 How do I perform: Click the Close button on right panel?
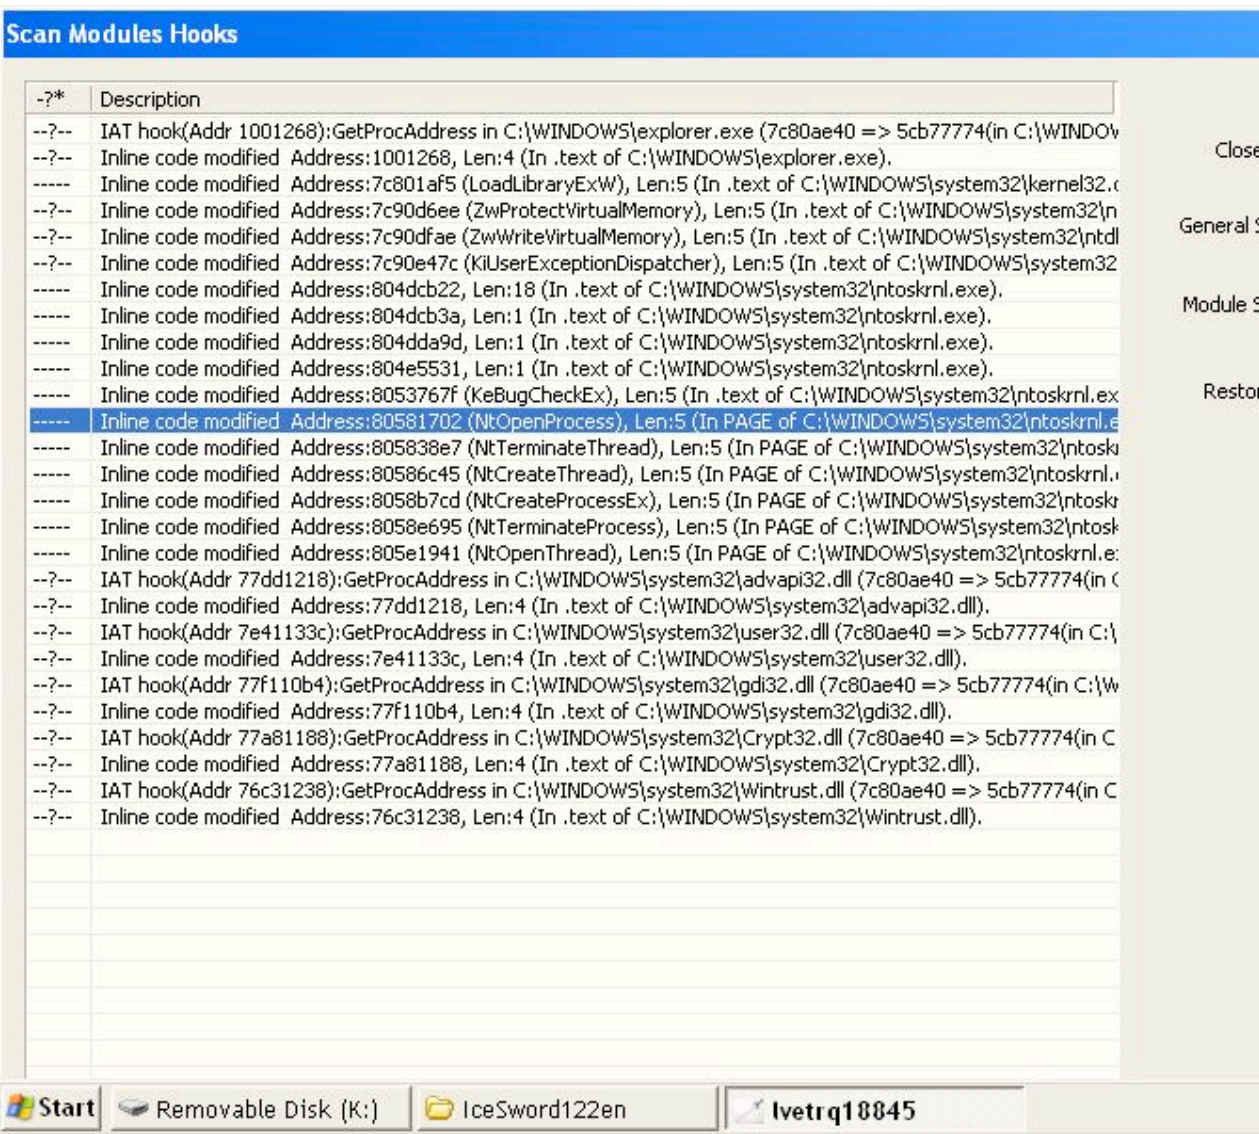click(x=1236, y=150)
